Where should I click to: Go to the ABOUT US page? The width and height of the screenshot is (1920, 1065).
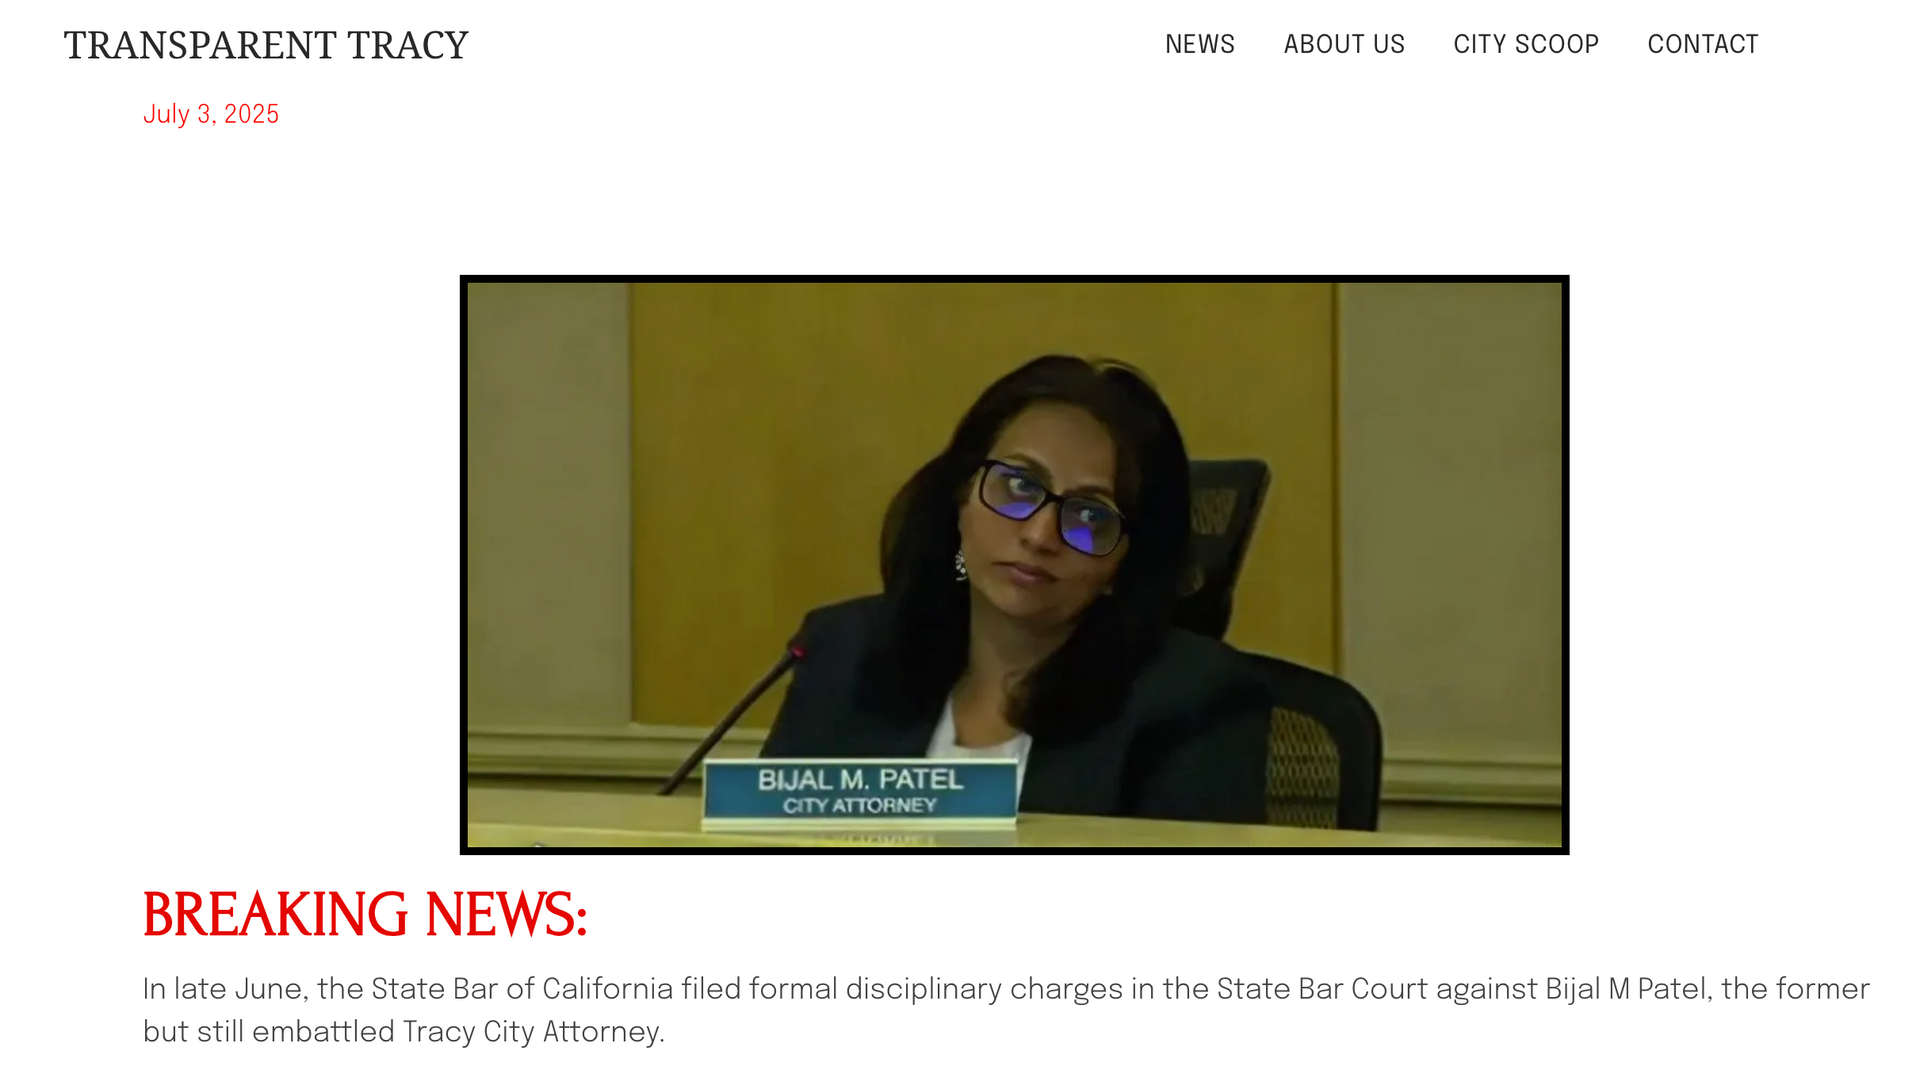coord(1344,44)
